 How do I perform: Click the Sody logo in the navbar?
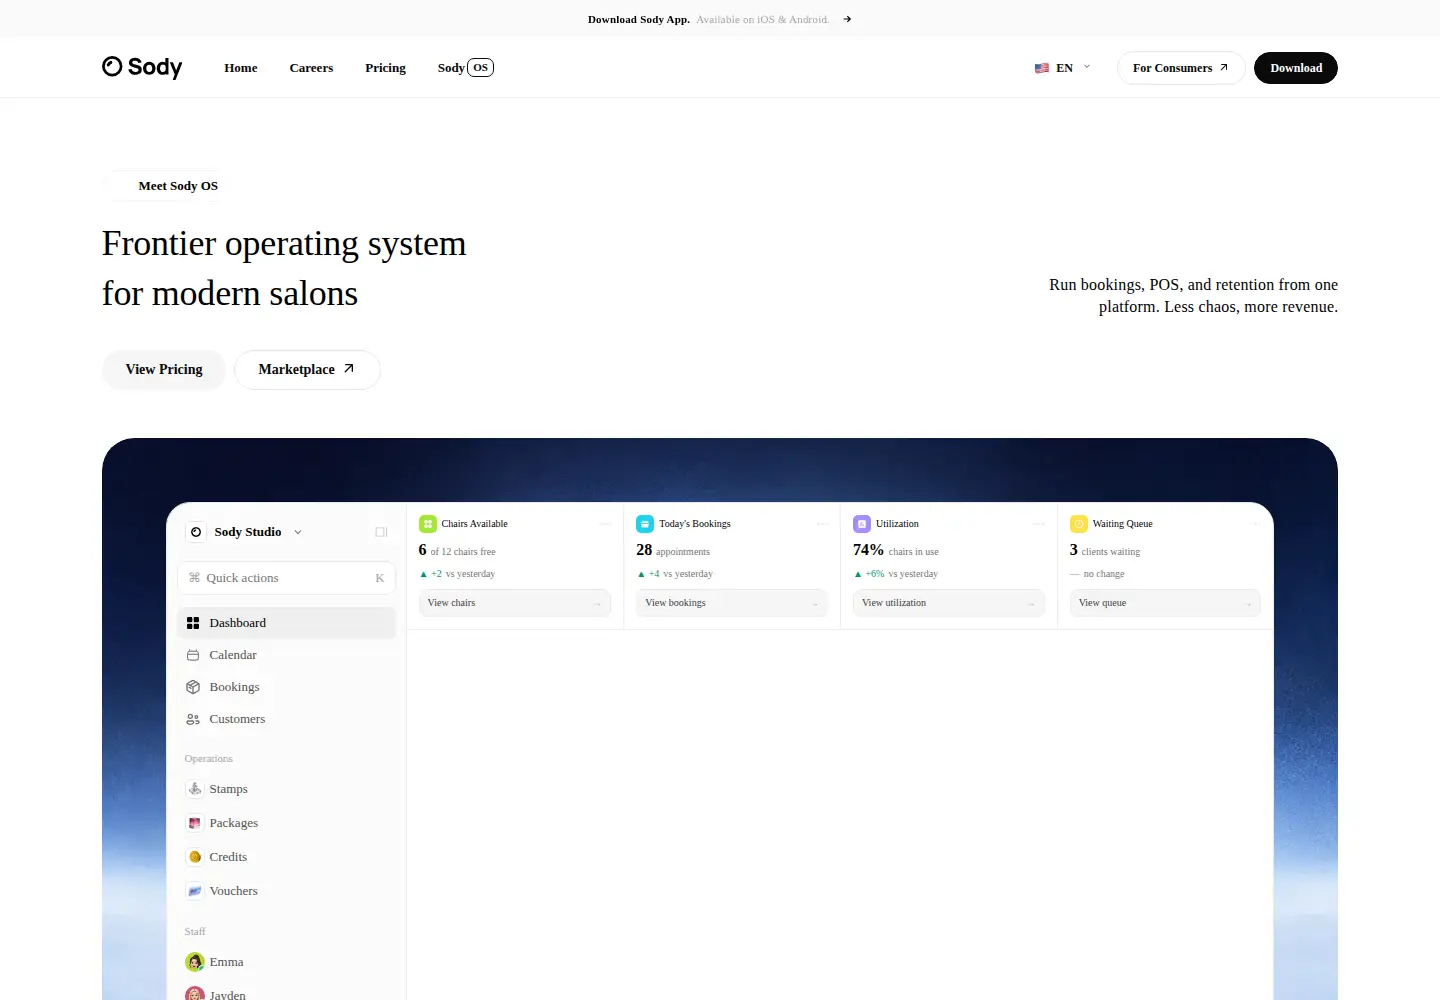click(142, 67)
